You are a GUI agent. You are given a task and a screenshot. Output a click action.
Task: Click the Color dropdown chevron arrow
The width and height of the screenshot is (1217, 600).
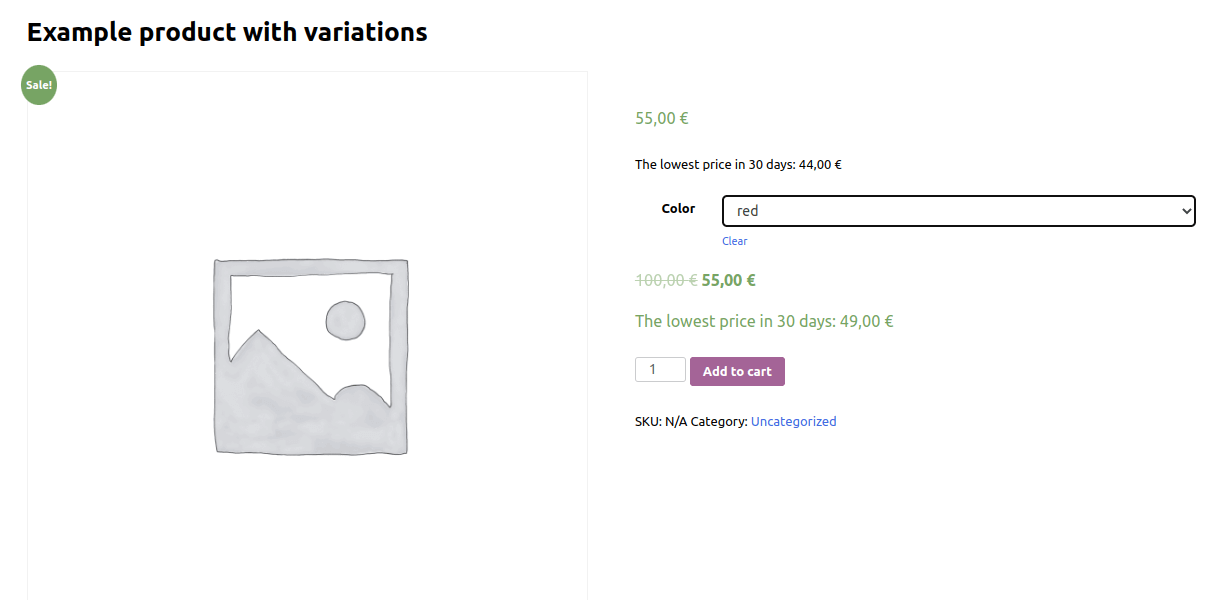[1186, 211]
